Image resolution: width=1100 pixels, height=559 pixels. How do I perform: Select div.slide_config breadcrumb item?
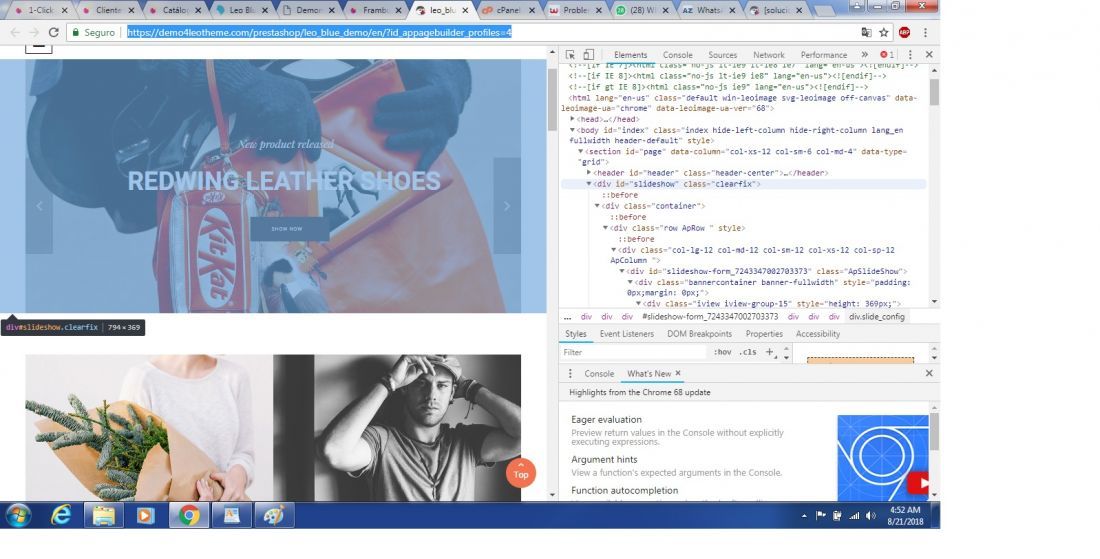(876, 316)
